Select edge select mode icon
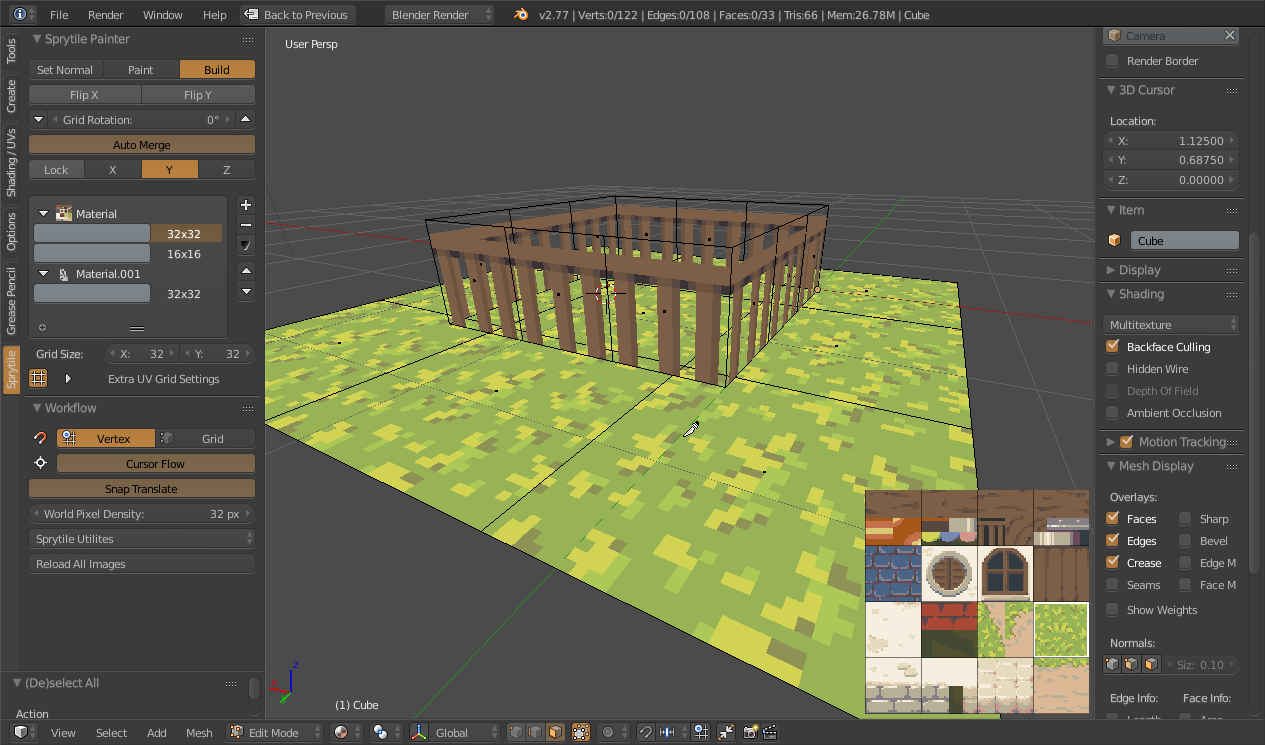 click(x=535, y=732)
